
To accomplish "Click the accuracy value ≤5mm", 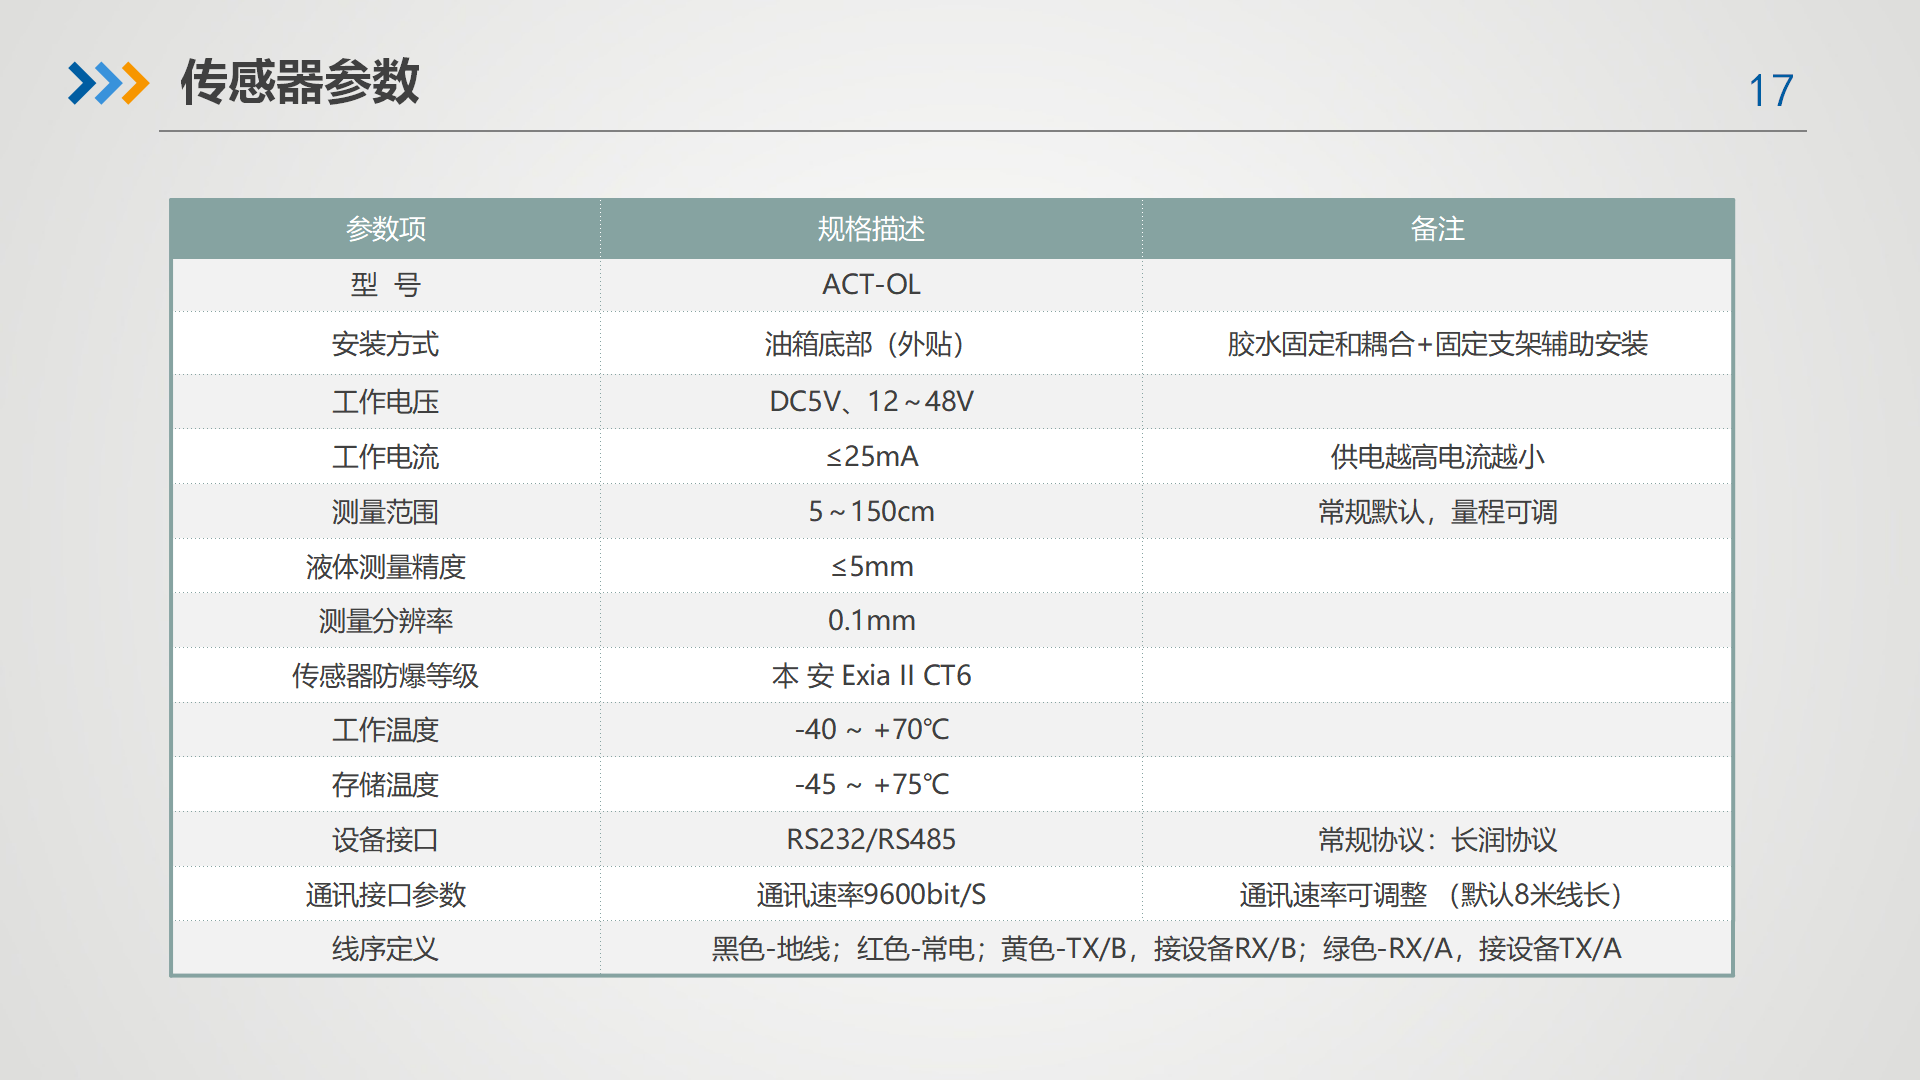I will (x=871, y=567).
